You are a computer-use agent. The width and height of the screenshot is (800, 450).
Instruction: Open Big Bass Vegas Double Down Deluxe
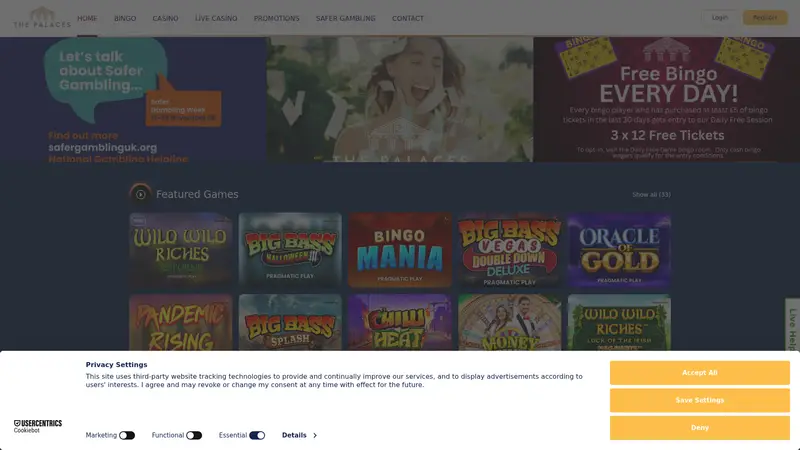510,250
